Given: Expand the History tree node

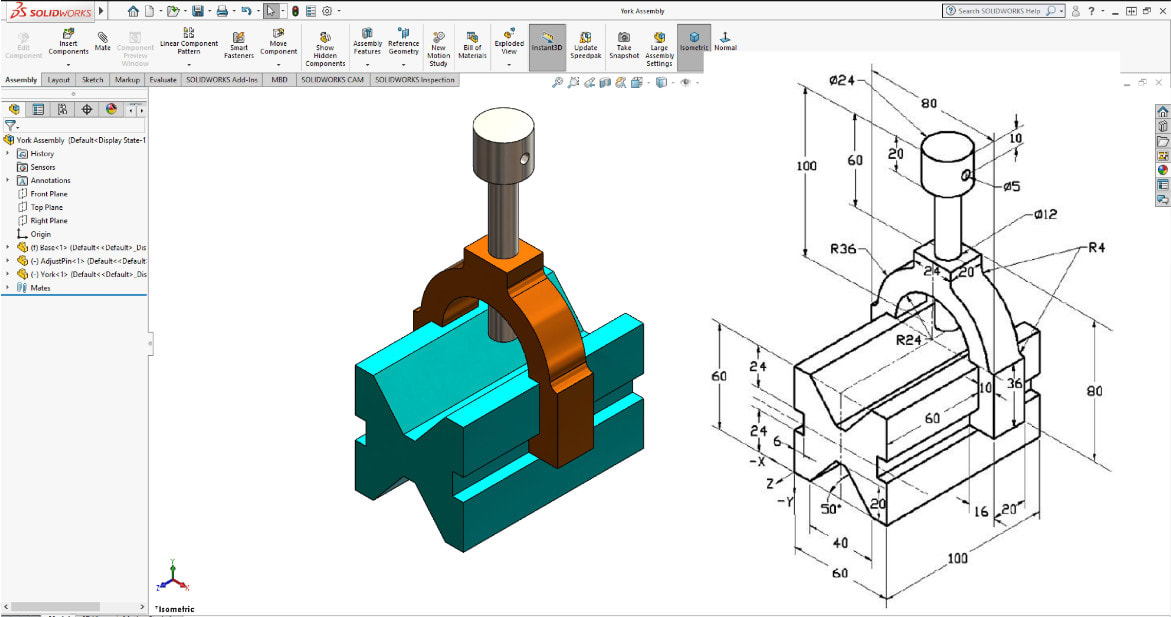Looking at the screenshot, I should point(8,153).
